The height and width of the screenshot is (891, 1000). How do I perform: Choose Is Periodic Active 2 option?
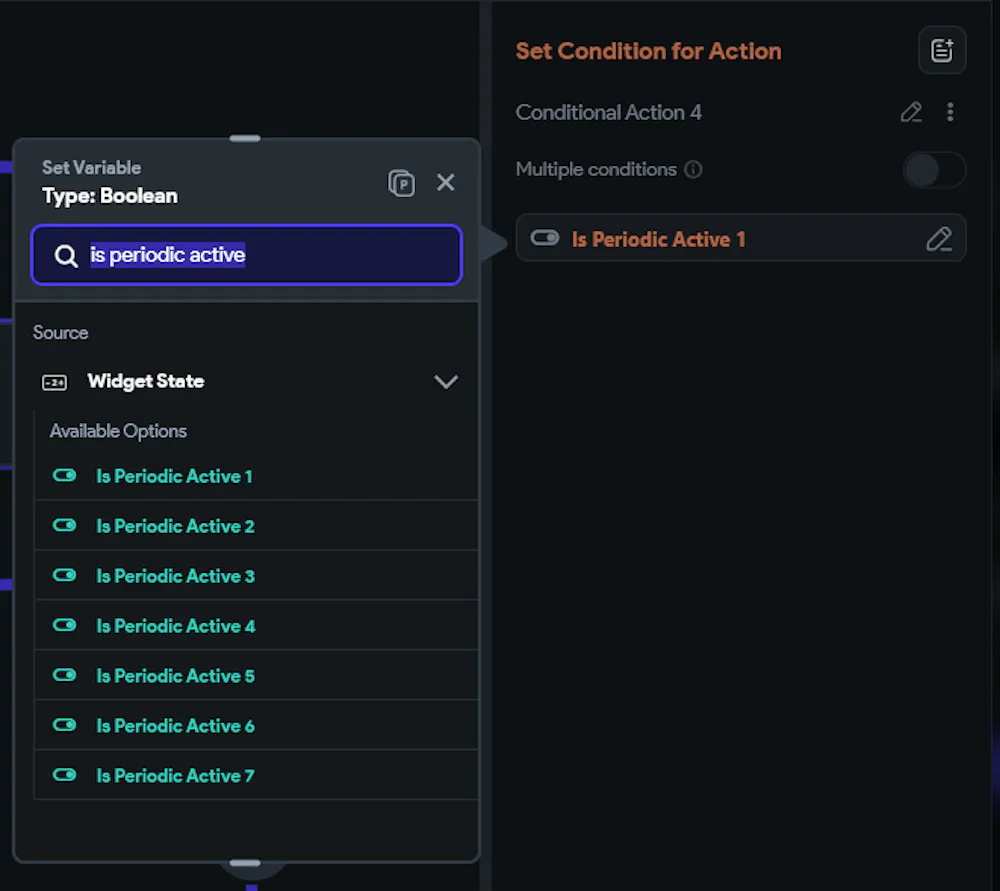(256, 526)
